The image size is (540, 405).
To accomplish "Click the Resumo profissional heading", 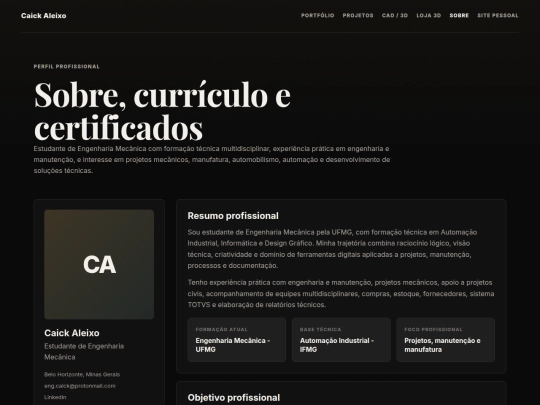I will [x=233, y=216].
